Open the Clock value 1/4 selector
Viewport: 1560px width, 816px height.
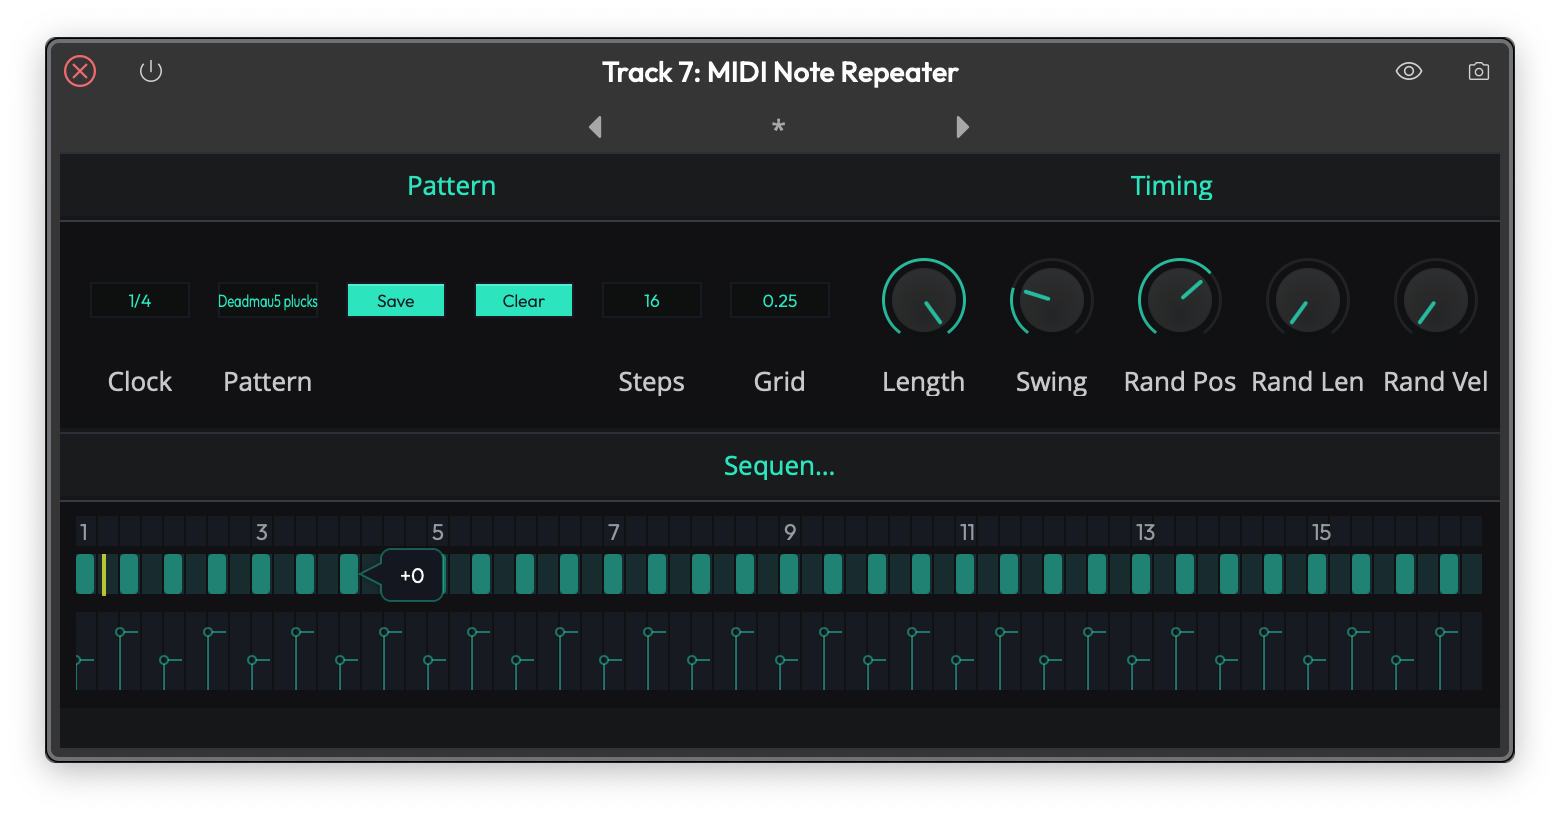pos(140,300)
